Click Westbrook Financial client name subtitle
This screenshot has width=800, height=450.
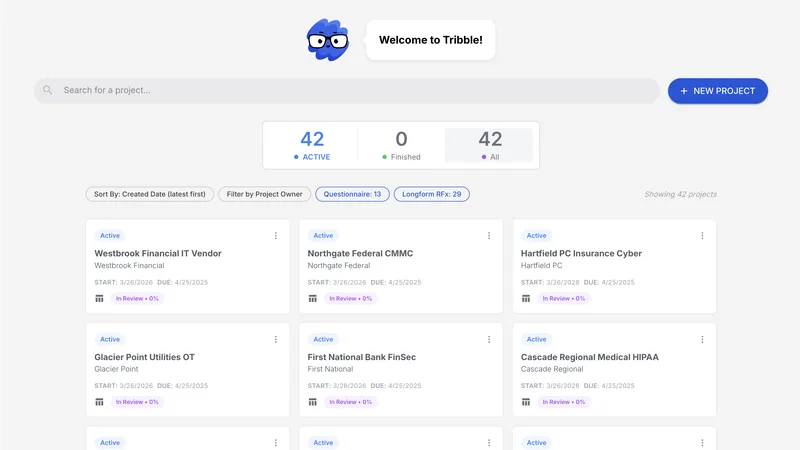pos(129,266)
